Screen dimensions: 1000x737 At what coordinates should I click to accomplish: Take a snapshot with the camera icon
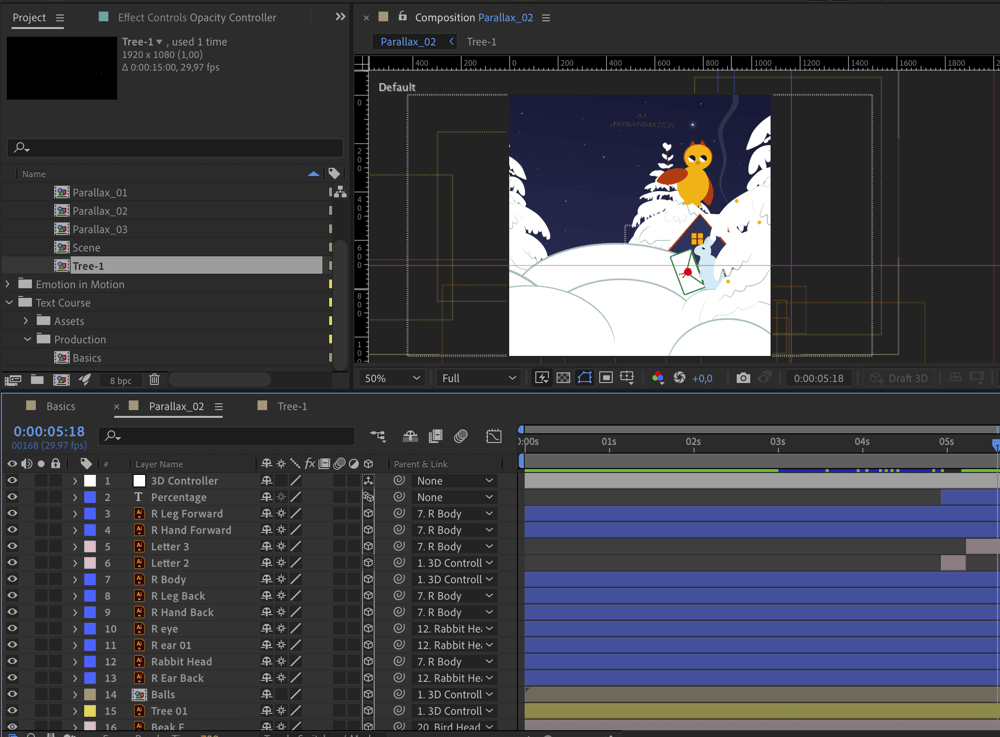tap(743, 378)
